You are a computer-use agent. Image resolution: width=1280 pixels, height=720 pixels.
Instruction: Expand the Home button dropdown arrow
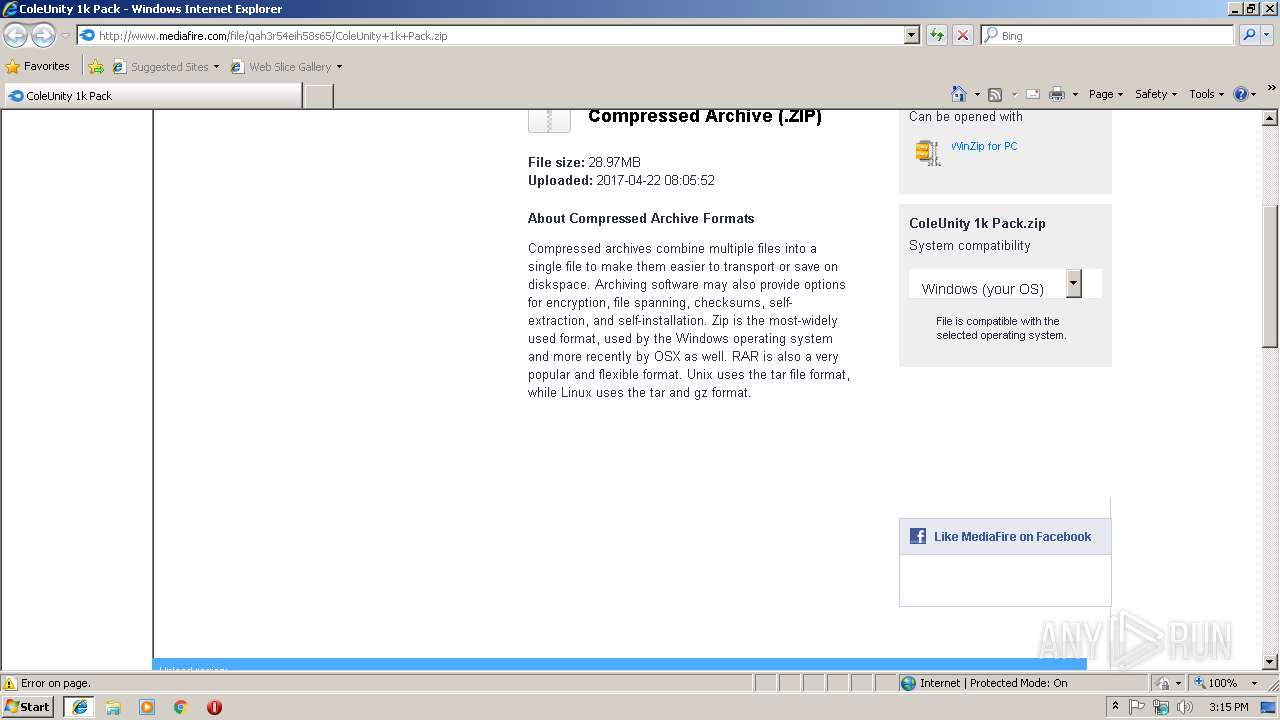pos(977,94)
